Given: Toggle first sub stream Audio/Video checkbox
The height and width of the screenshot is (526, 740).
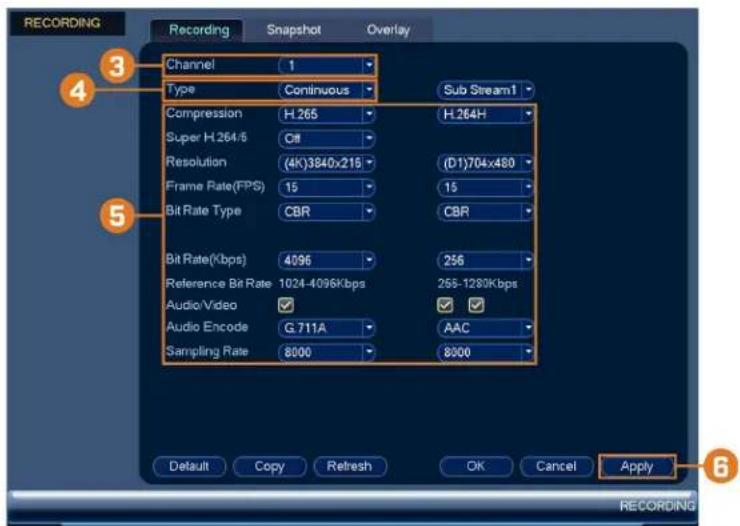Looking at the screenshot, I should (x=445, y=305).
